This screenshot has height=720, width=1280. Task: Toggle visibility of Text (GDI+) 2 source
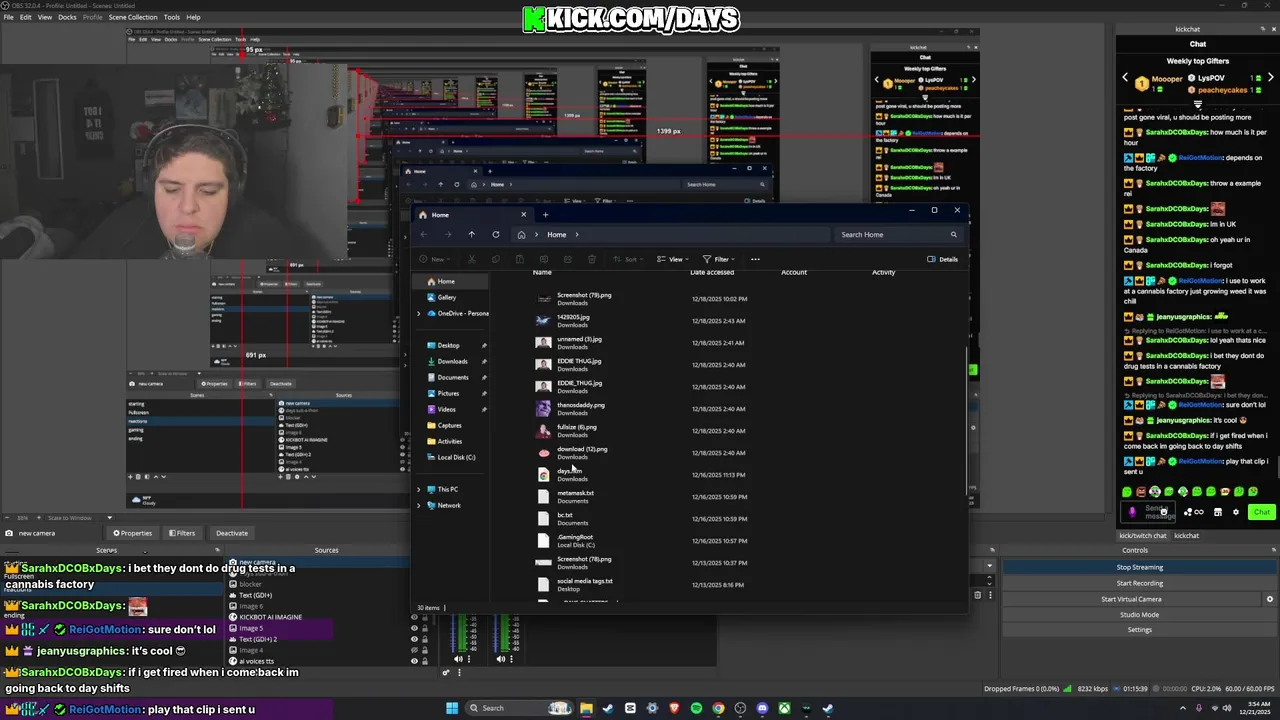[414, 639]
